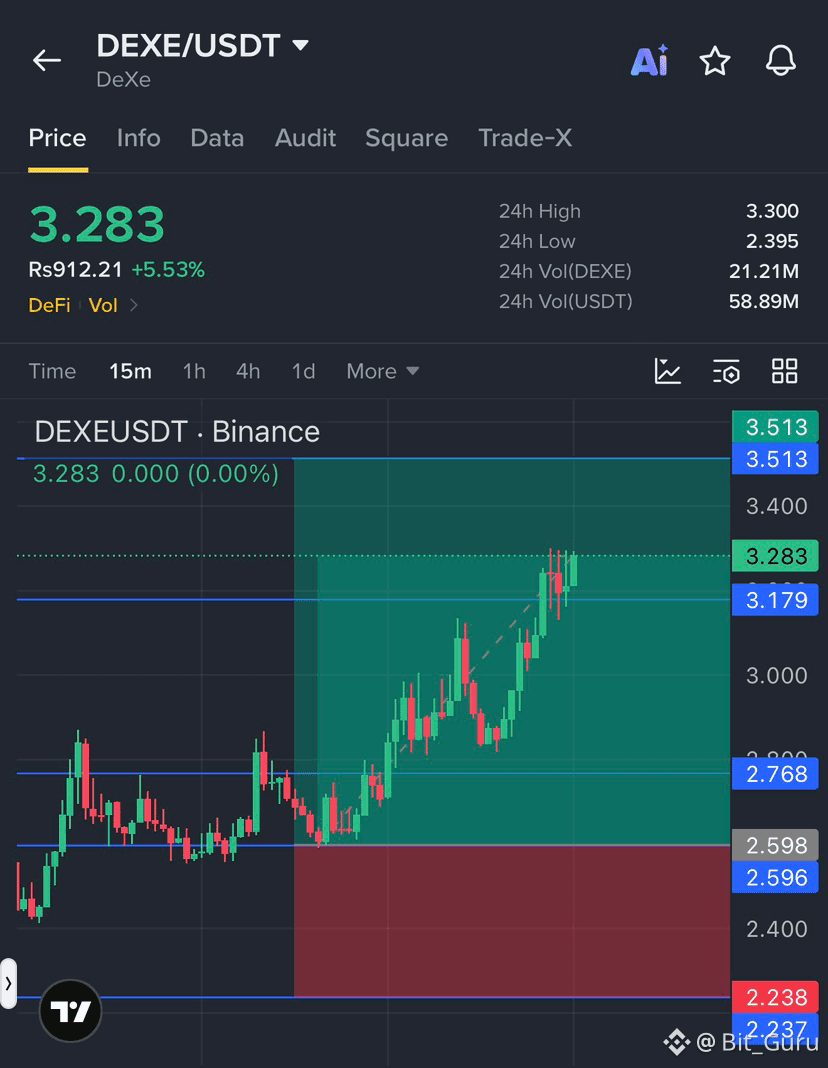Click the large 3.283 price
828x1068 pixels.
coord(97,224)
